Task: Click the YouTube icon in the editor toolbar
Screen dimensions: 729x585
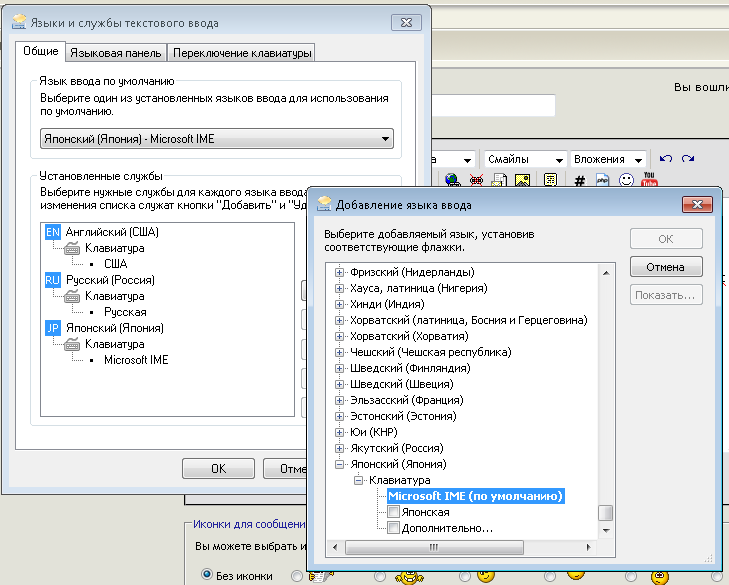Action: pos(649,181)
